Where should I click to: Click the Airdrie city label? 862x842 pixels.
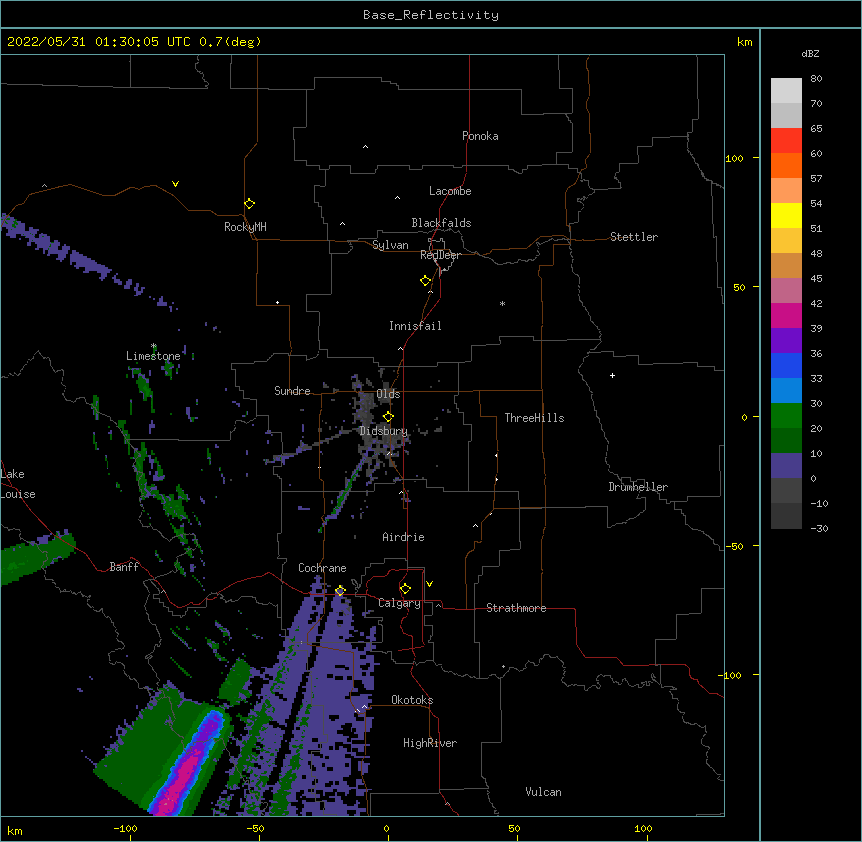click(403, 537)
